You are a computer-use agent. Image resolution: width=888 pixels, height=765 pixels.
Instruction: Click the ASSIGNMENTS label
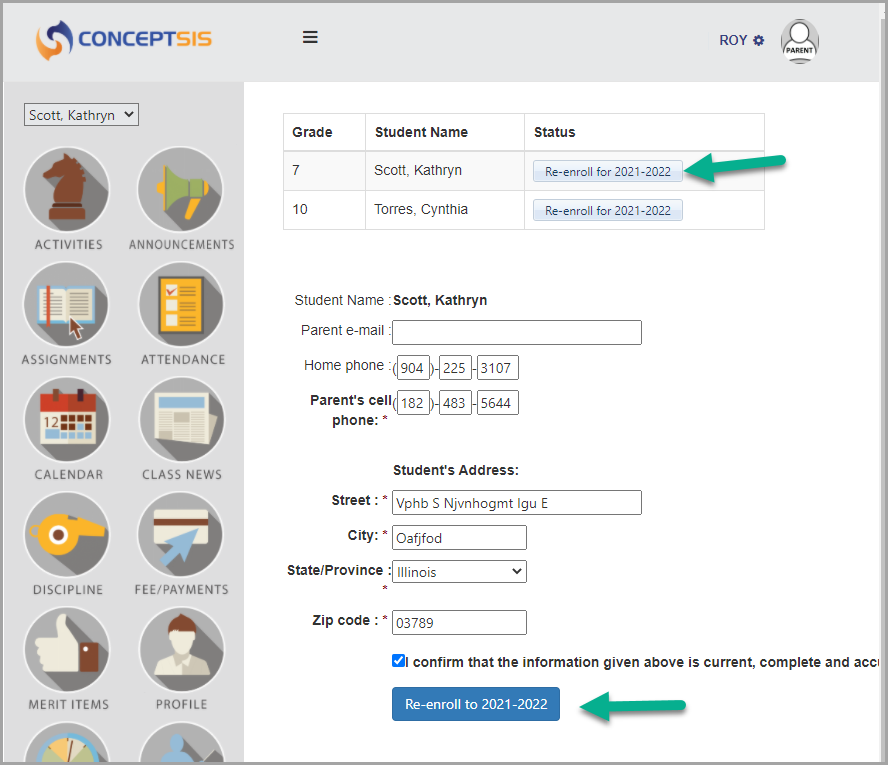[67, 360]
